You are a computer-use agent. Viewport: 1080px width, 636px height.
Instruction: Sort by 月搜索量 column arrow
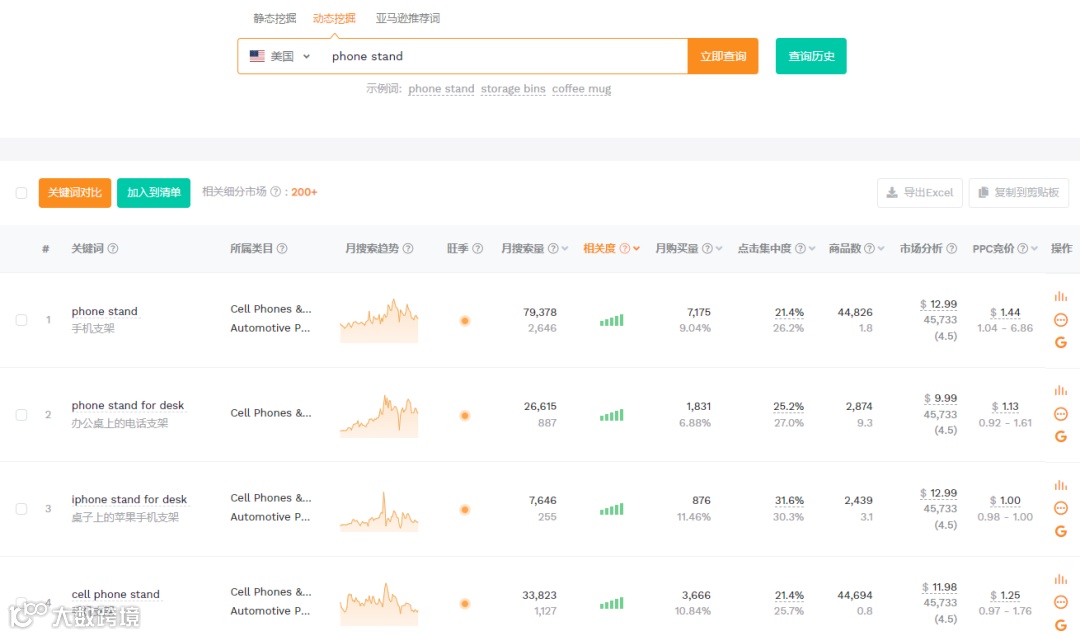[x=565, y=249]
